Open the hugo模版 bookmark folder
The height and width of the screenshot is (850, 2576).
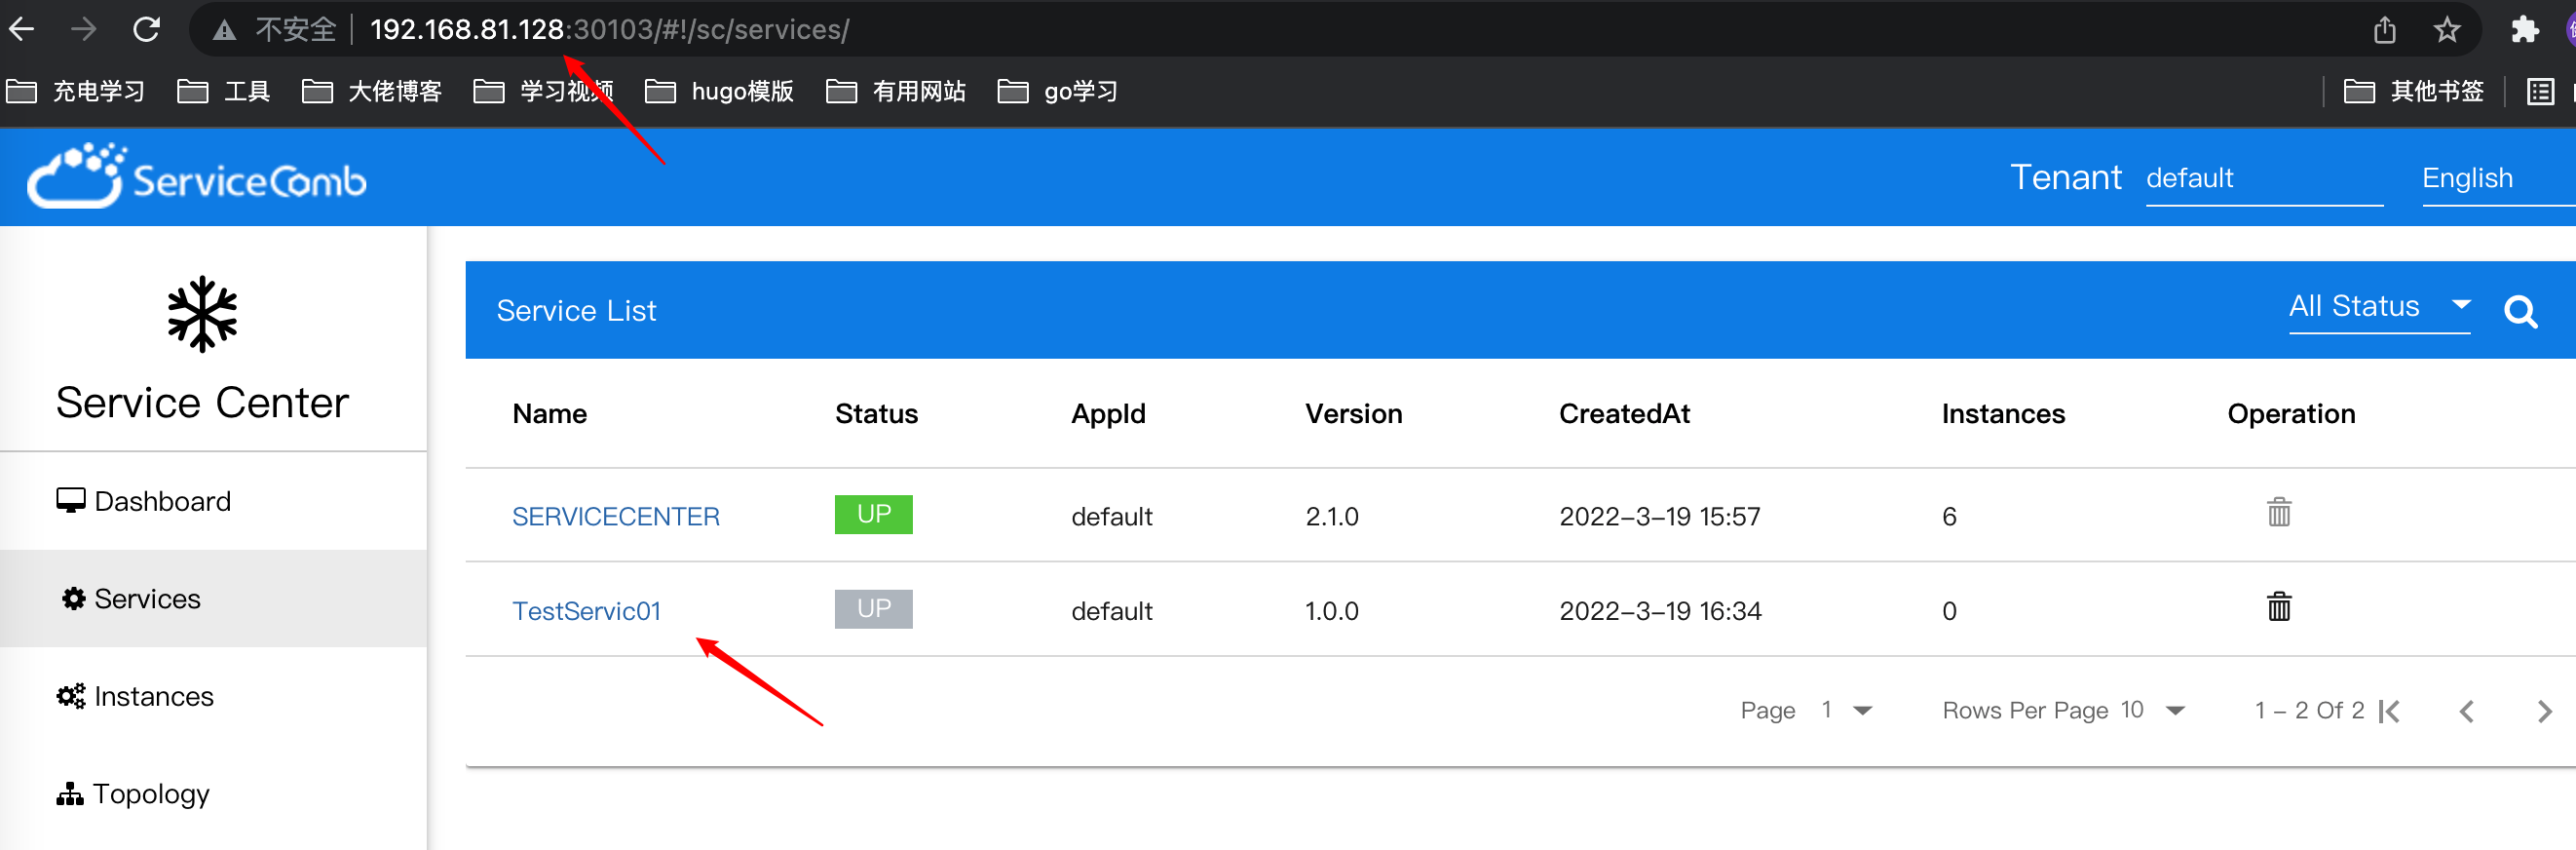coord(720,92)
